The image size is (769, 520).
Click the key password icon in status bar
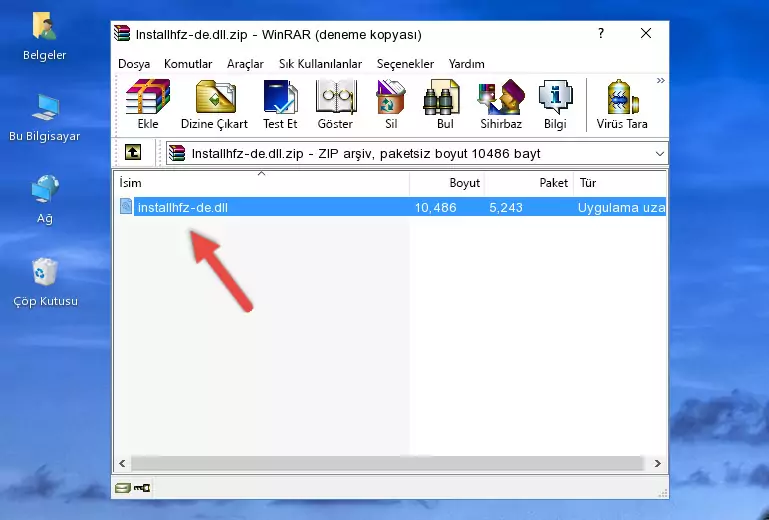[142, 488]
